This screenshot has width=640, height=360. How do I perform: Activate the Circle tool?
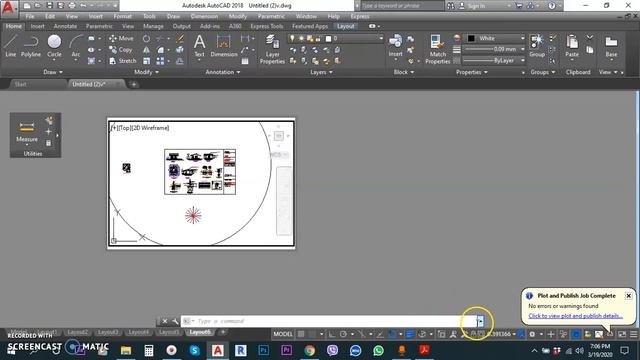(54, 46)
